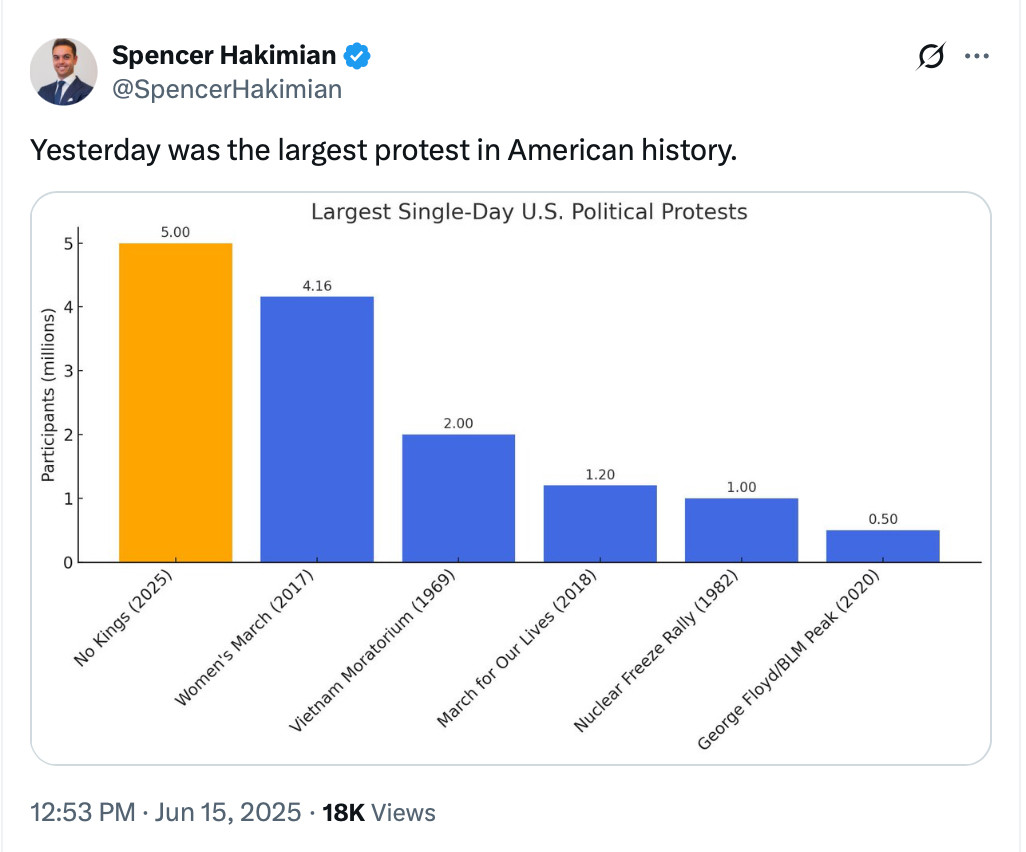Open Spencer Hakimian's profile picture
This screenshot has width=1026, height=852.
63,72
